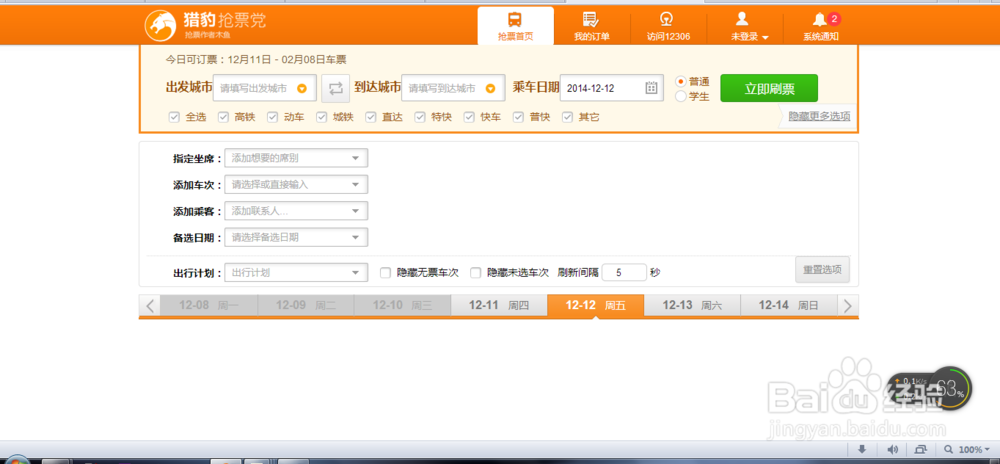Select the 12-13 周六 date tab
The image size is (1000, 464).
(692, 306)
